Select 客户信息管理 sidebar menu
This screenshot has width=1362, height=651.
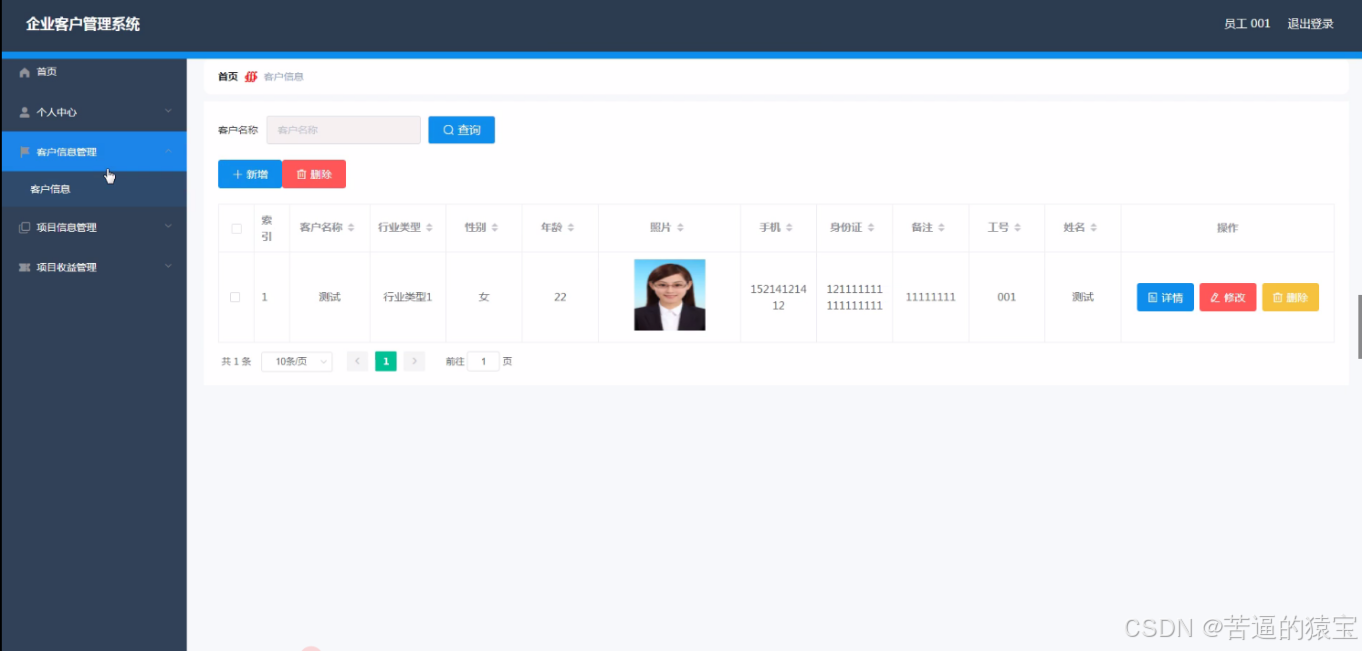[x=94, y=152]
